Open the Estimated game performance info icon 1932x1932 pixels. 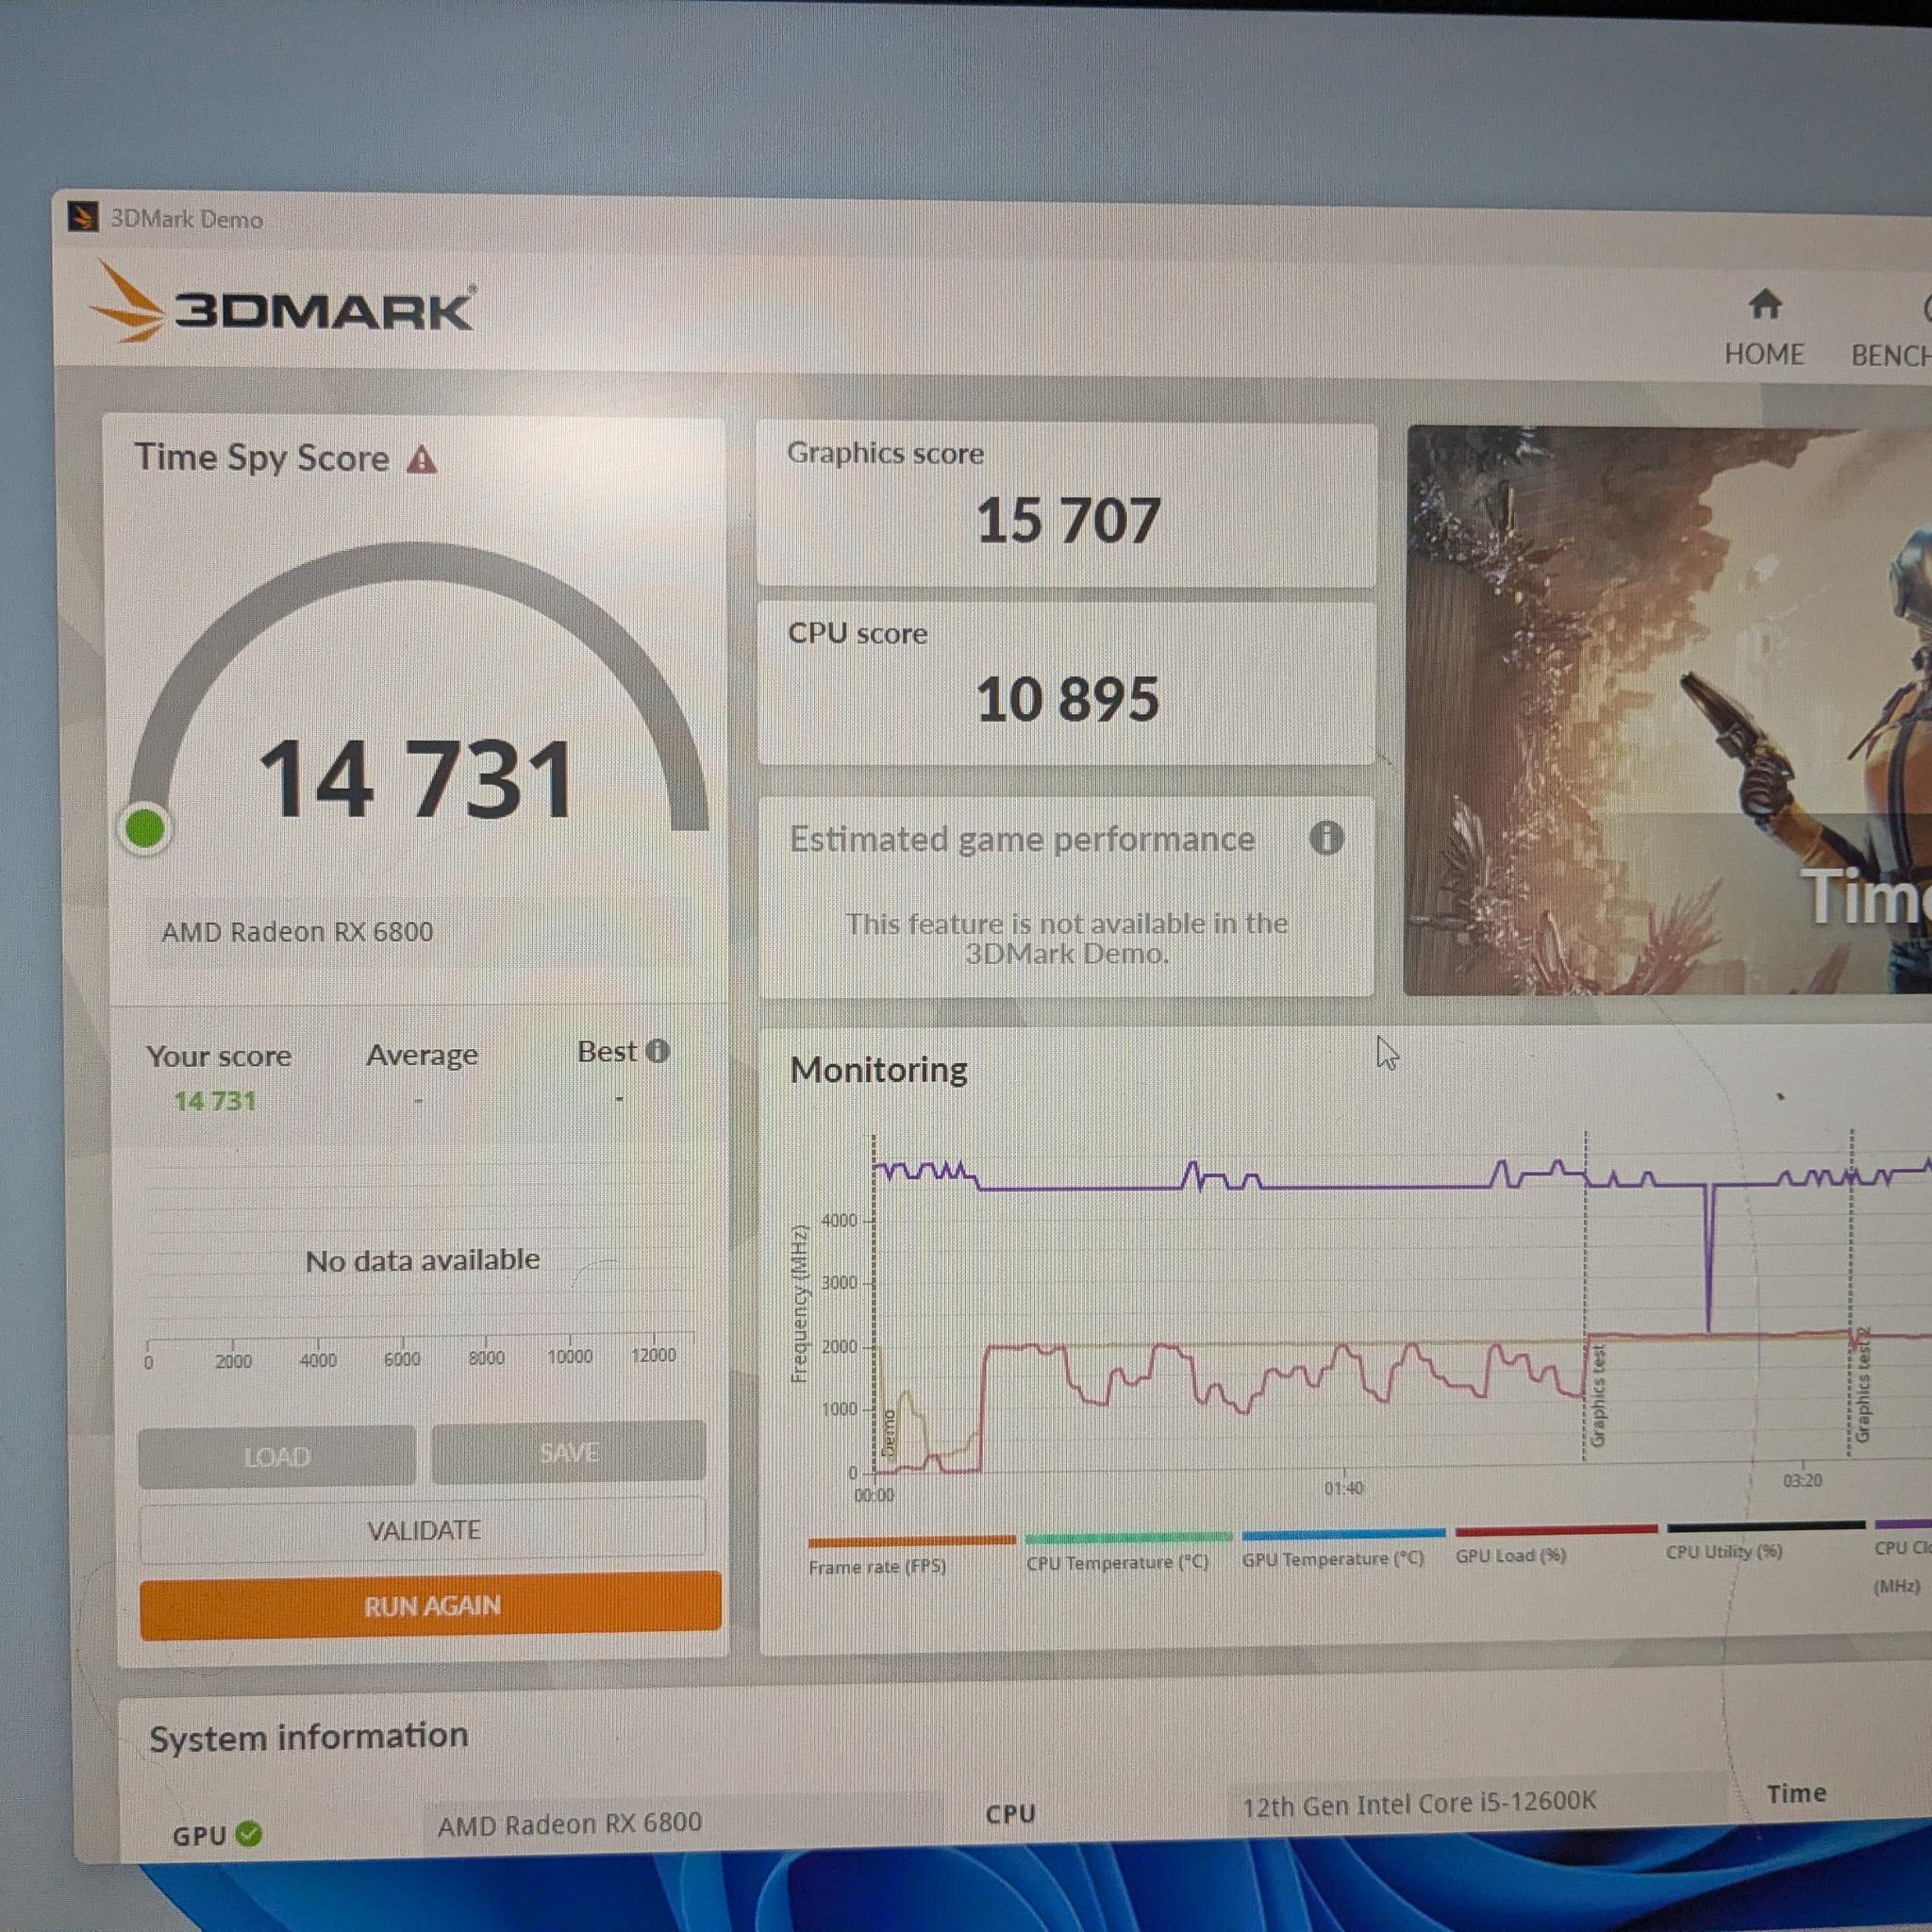point(1326,837)
